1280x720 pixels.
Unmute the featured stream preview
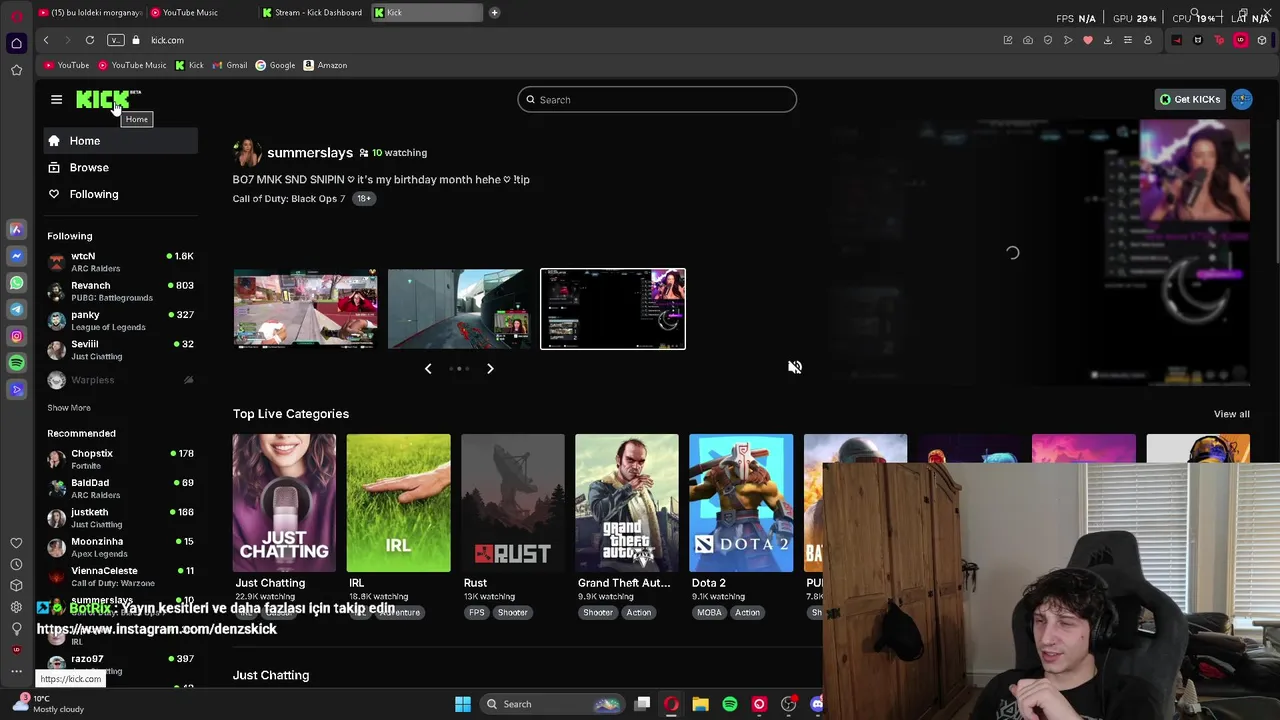pyautogui.click(x=795, y=367)
